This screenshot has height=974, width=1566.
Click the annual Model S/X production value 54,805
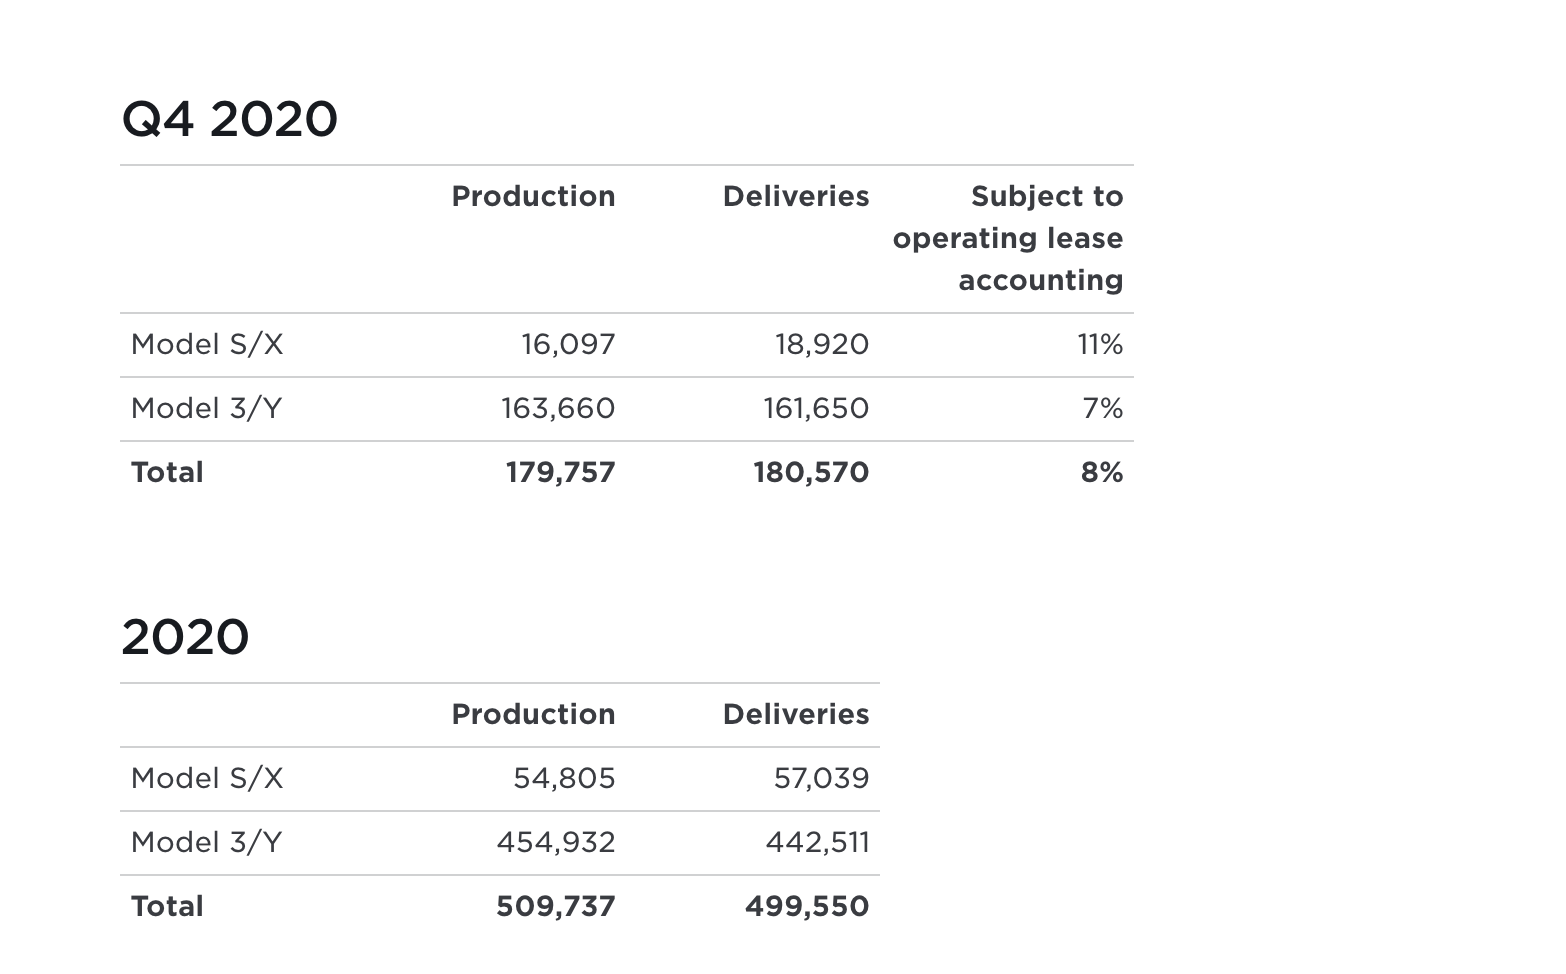(x=564, y=779)
